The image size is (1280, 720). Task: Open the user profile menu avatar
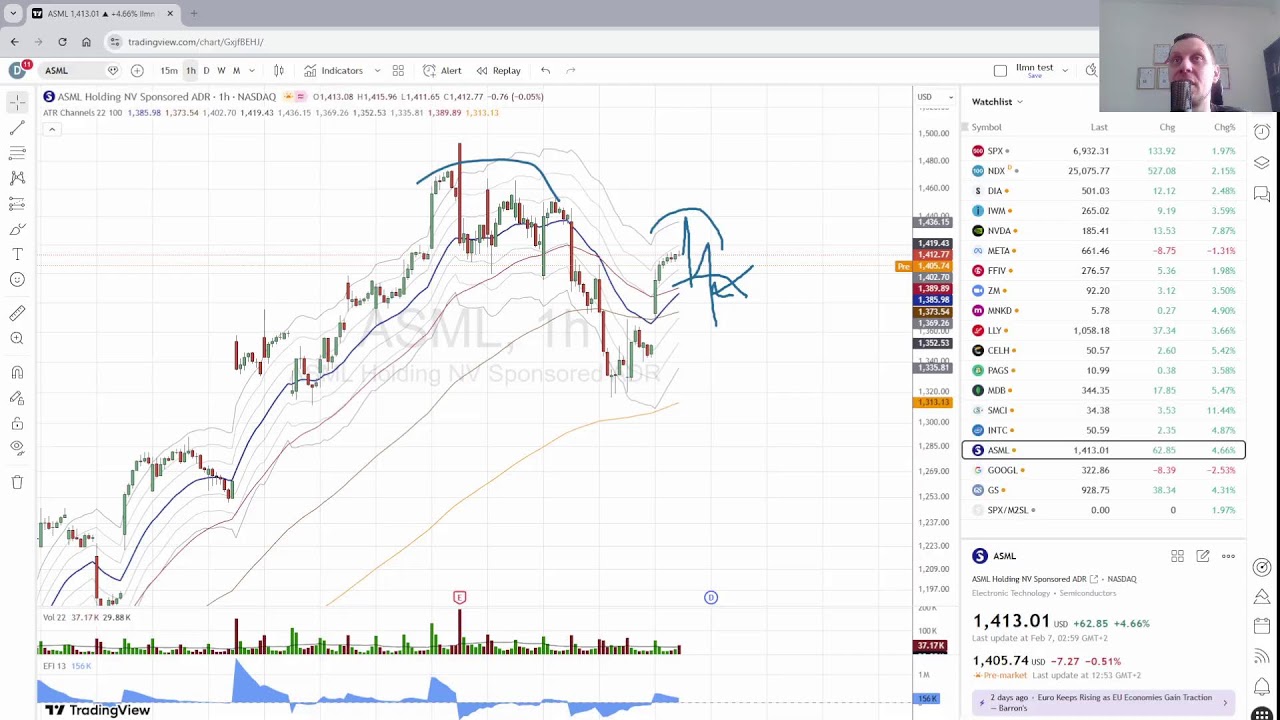pyautogui.click(x=17, y=70)
